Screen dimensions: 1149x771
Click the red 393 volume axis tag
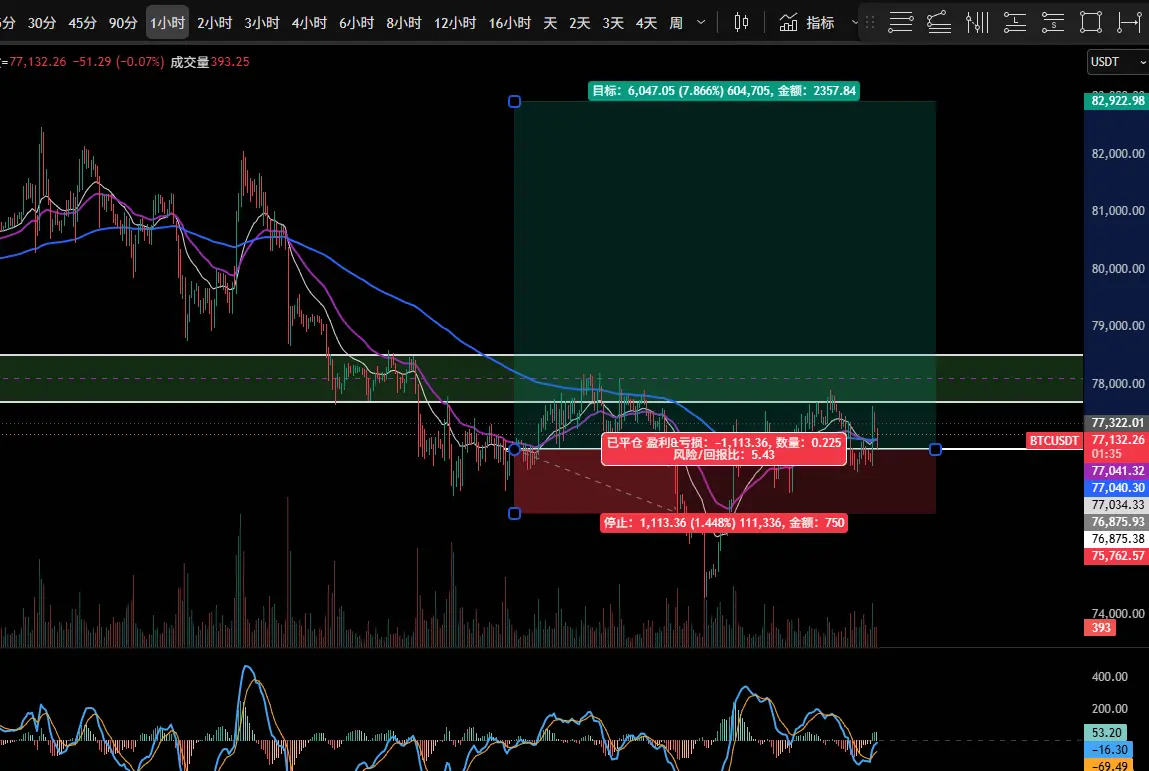[1100, 627]
